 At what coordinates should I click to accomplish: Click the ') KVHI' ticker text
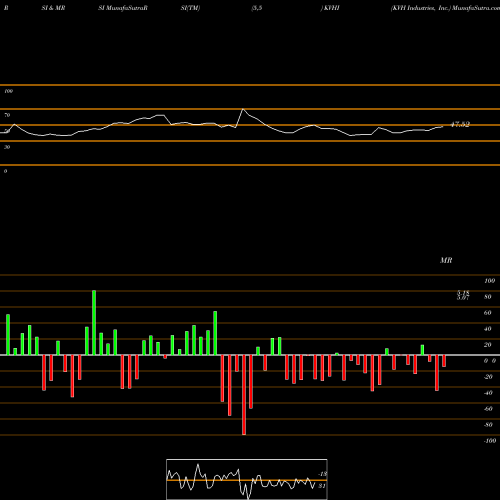[330, 8]
